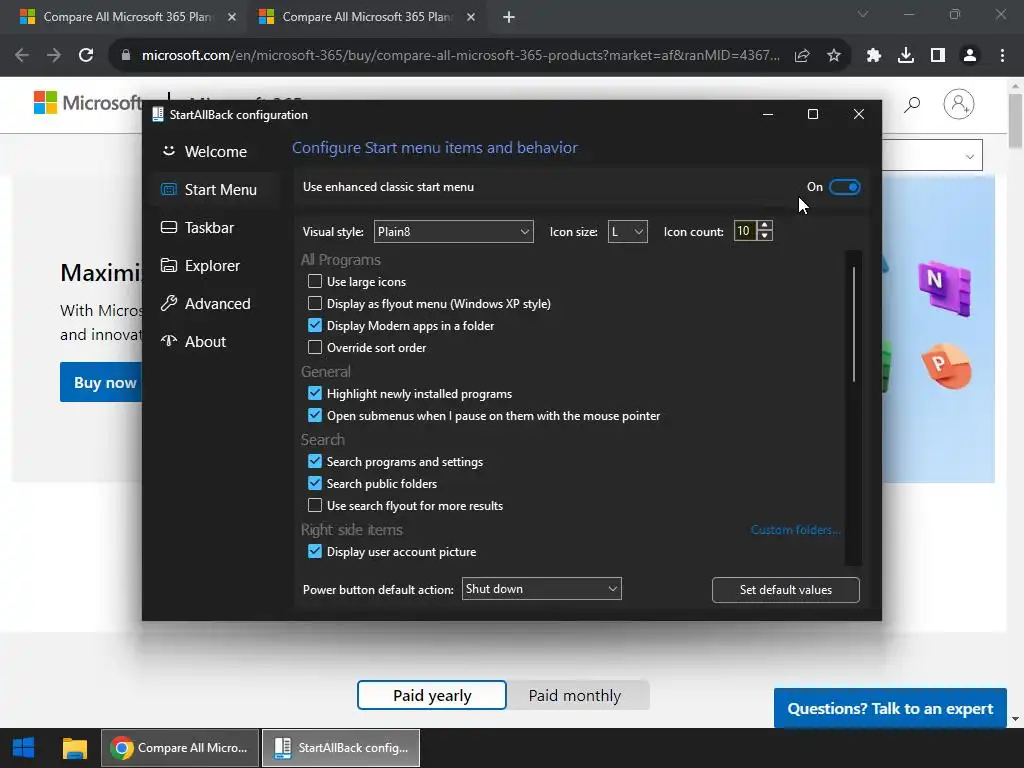Go forward in Chrome browser
1024x768 pixels.
54,56
